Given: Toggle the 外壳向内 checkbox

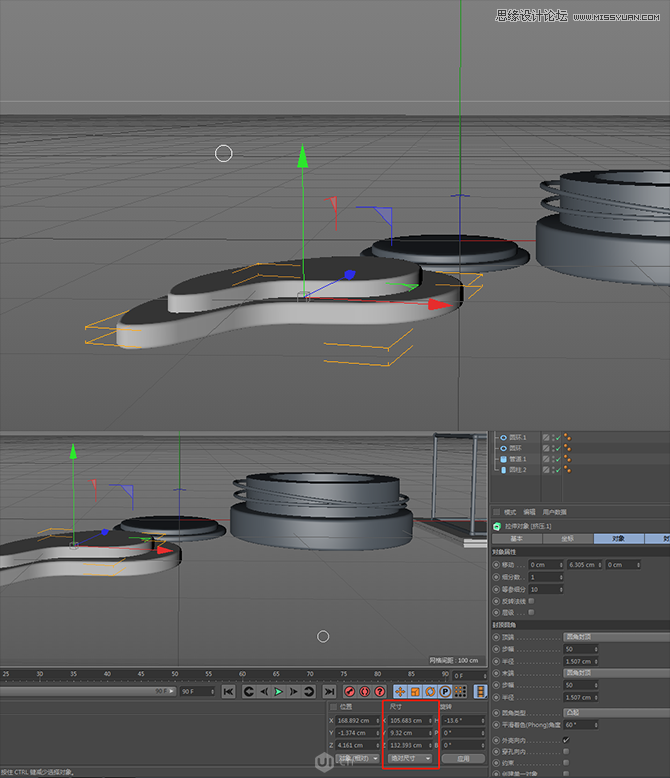Looking at the screenshot, I should pyautogui.click(x=566, y=739).
